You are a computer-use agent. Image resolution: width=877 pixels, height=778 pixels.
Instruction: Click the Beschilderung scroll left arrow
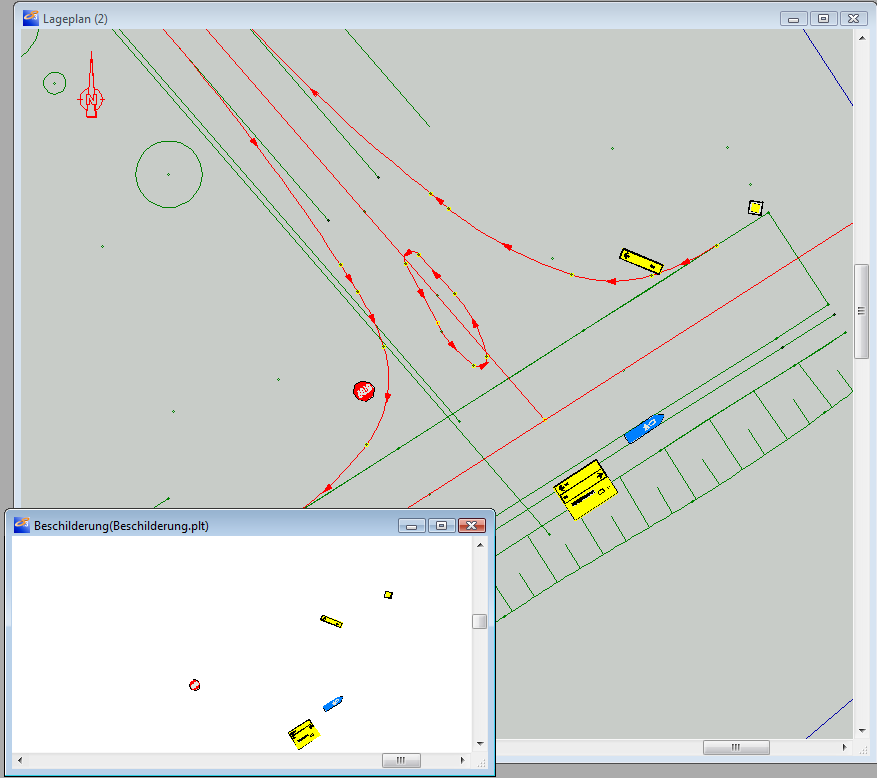[20, 760]
